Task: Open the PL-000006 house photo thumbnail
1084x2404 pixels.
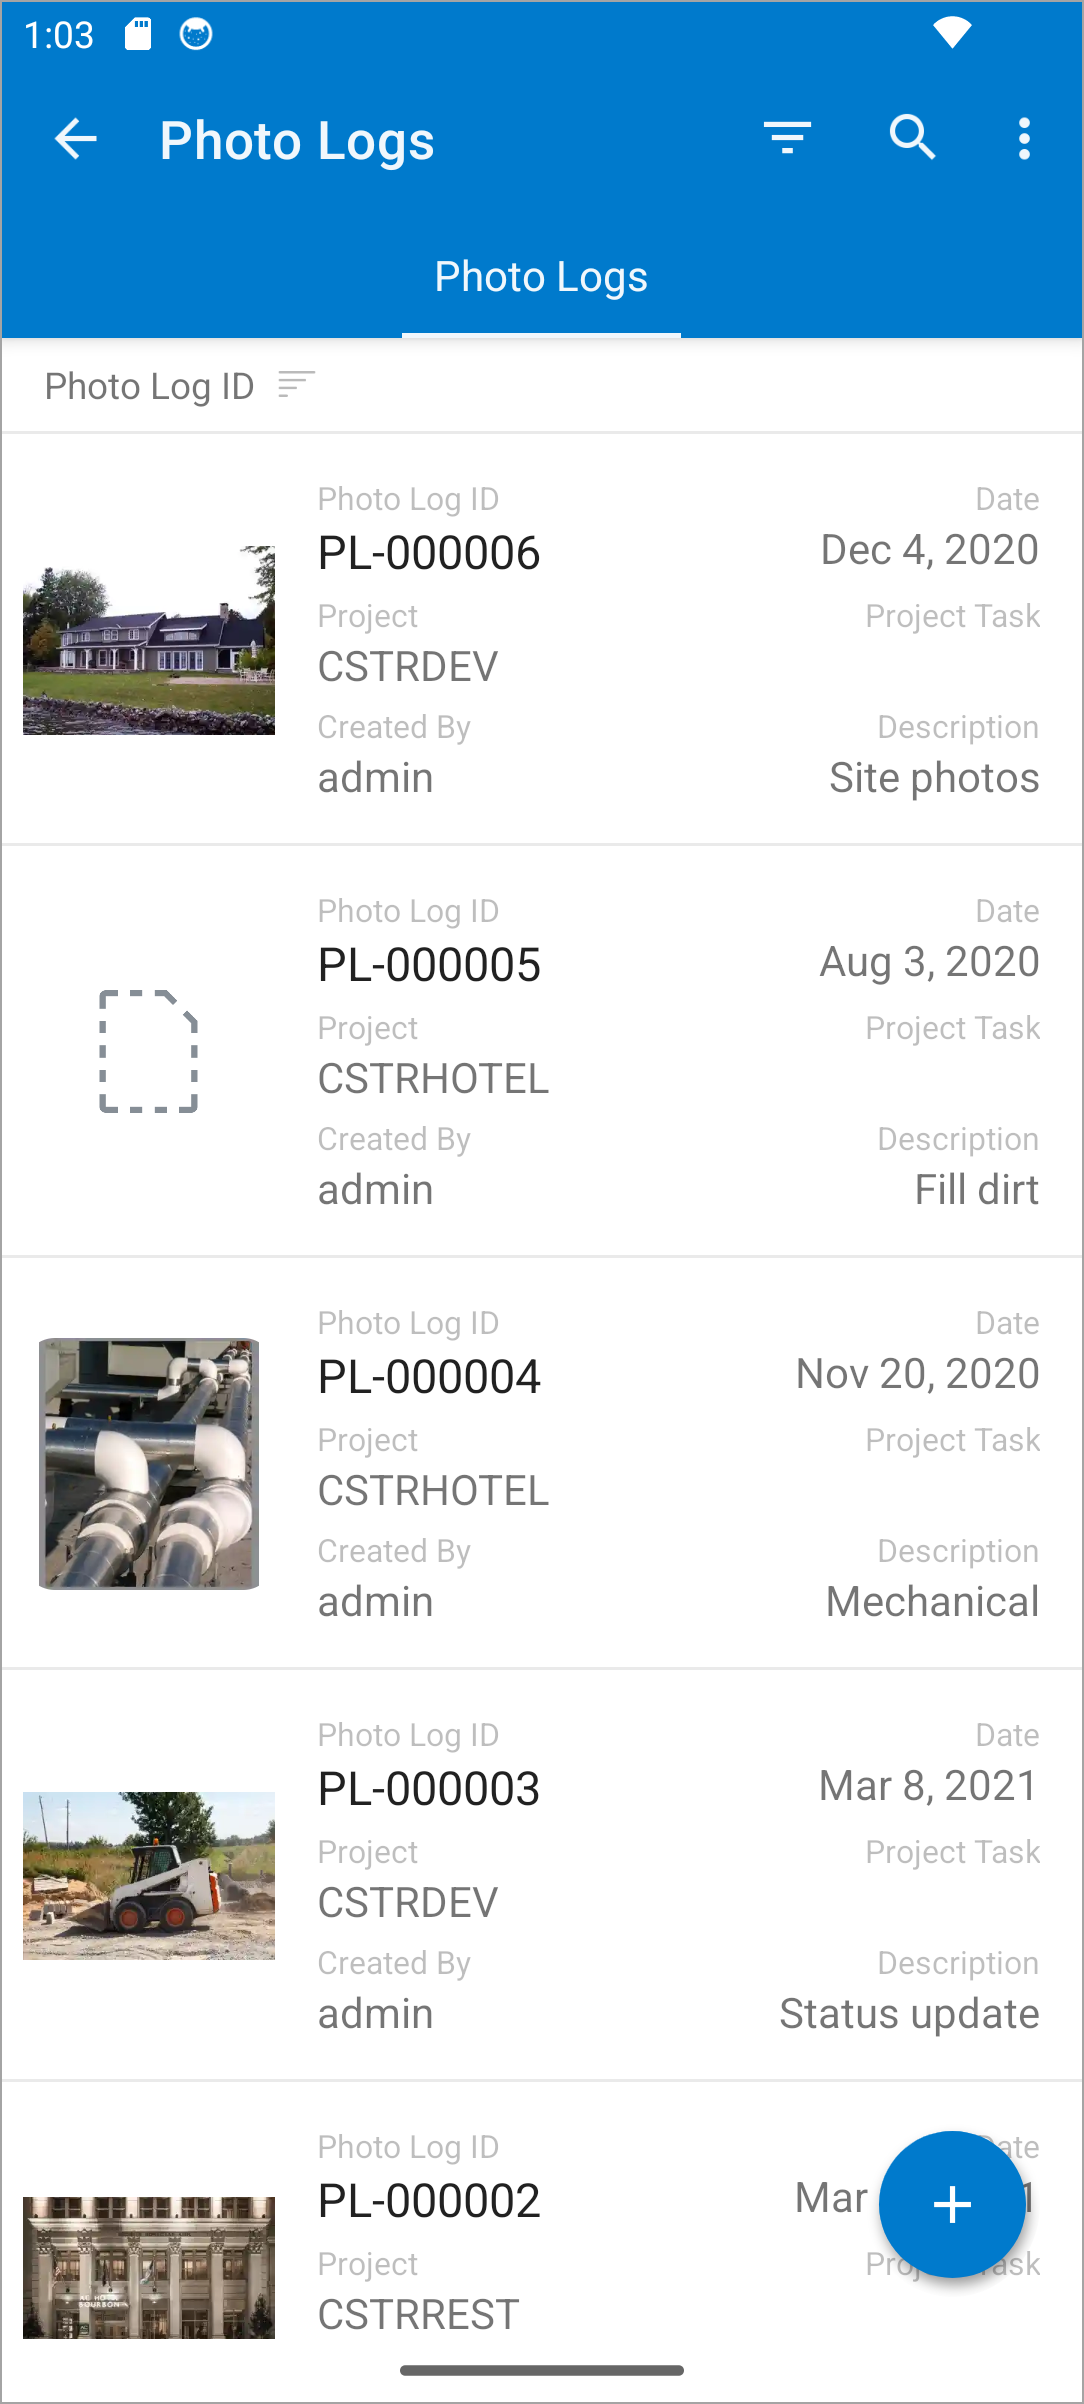Action: pos(149,640)
